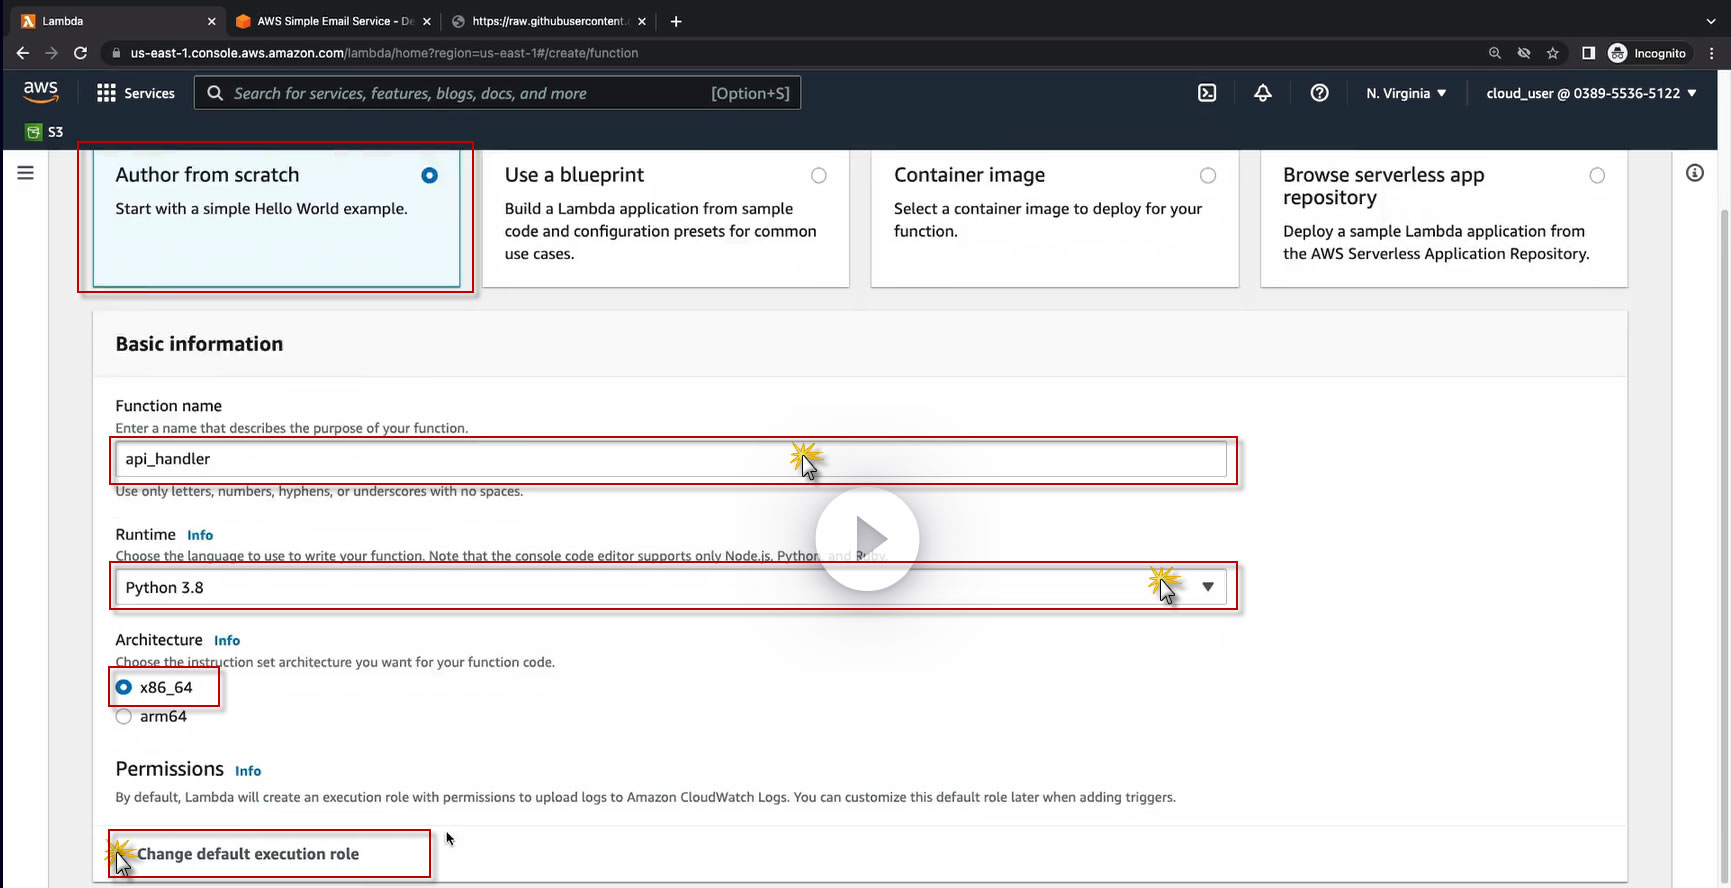
Task: Select the Container image option
Action: (x=1055, y=218)
